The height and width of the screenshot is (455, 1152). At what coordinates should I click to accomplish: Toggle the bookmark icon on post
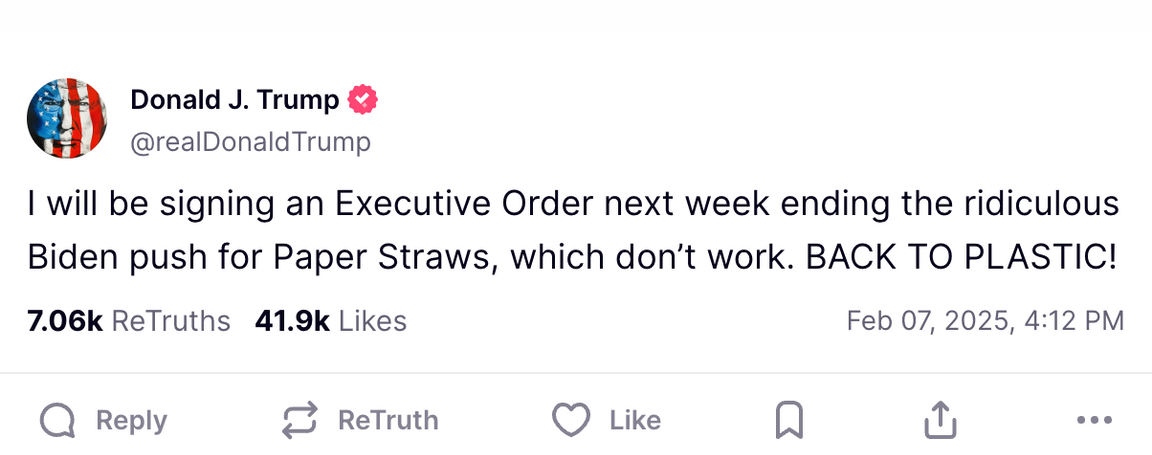789,421
